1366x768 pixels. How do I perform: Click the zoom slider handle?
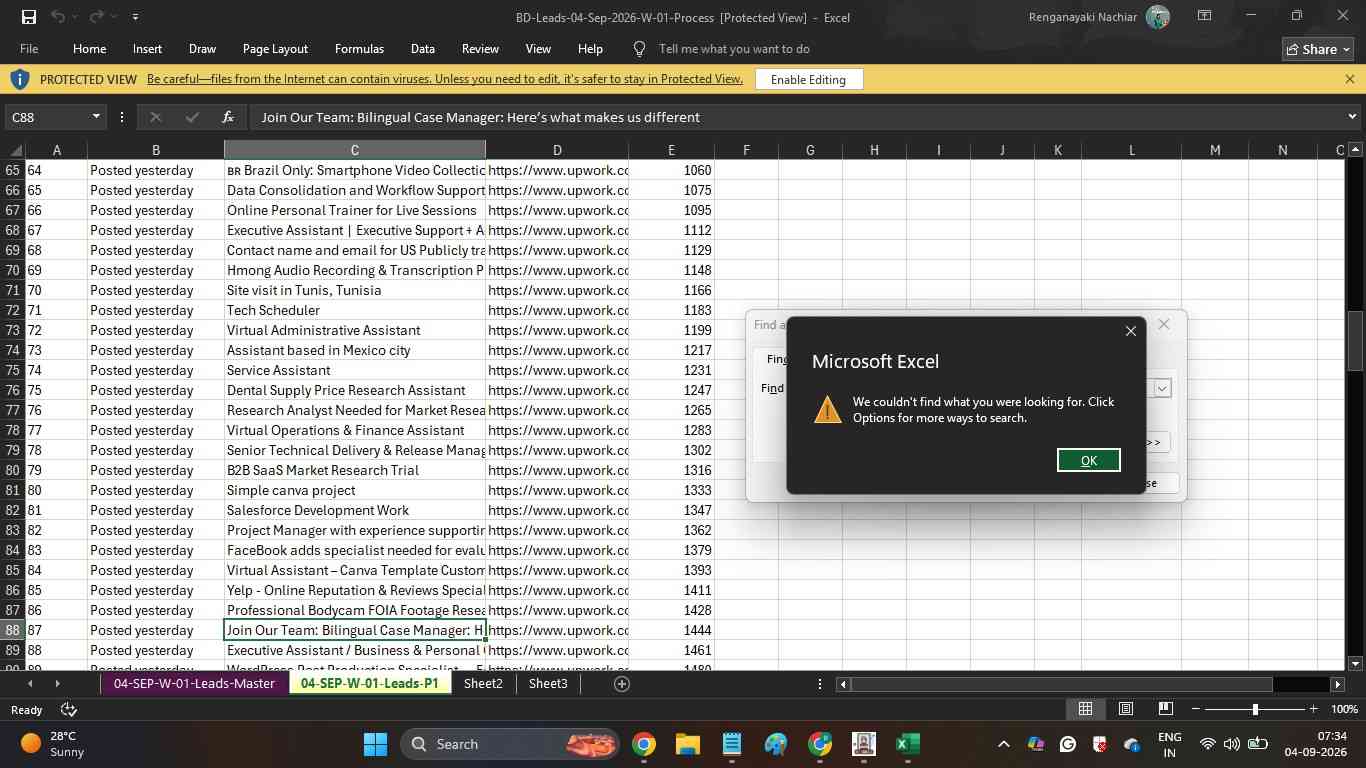[x=1255, y=709]
